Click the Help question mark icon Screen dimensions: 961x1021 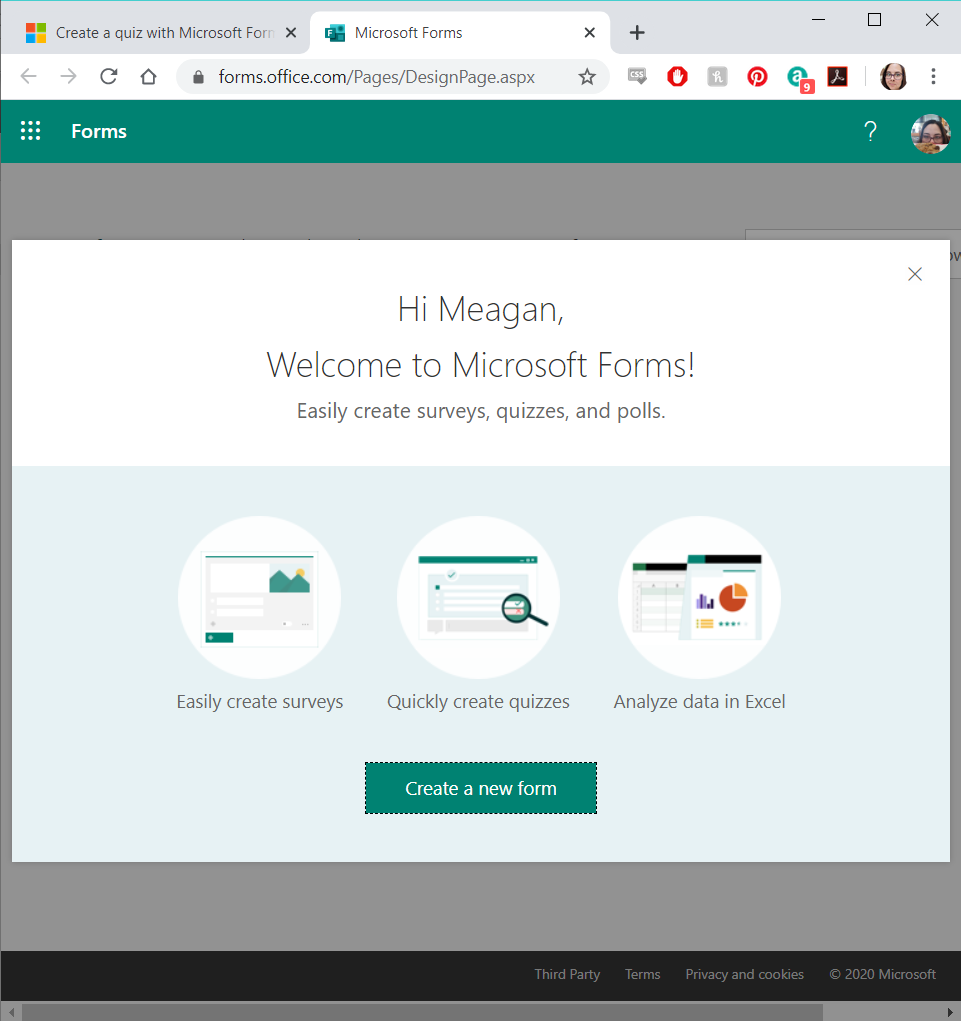[870, 131]
